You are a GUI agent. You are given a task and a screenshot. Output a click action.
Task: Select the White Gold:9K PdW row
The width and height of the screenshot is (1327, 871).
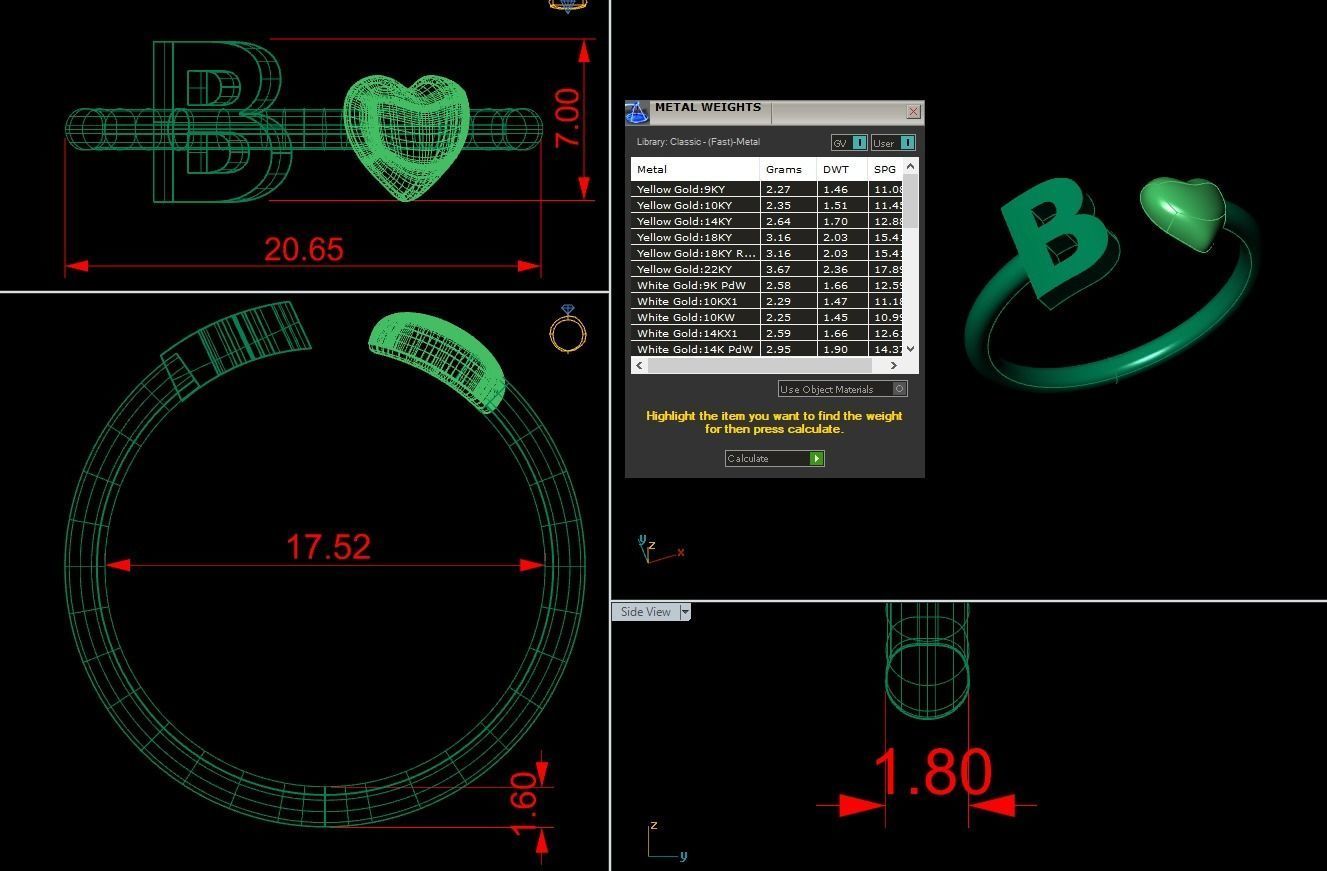coord(767,285)
